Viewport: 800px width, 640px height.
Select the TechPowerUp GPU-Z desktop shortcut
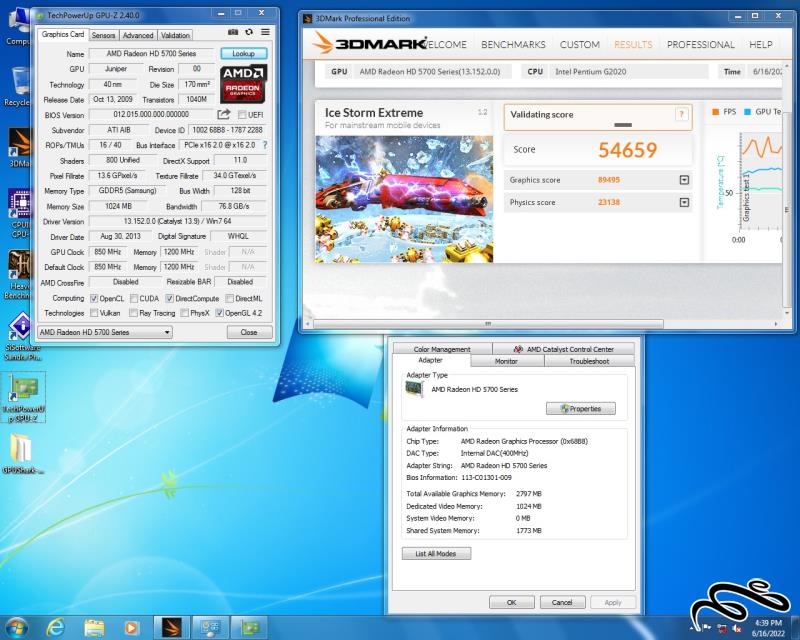24,397
